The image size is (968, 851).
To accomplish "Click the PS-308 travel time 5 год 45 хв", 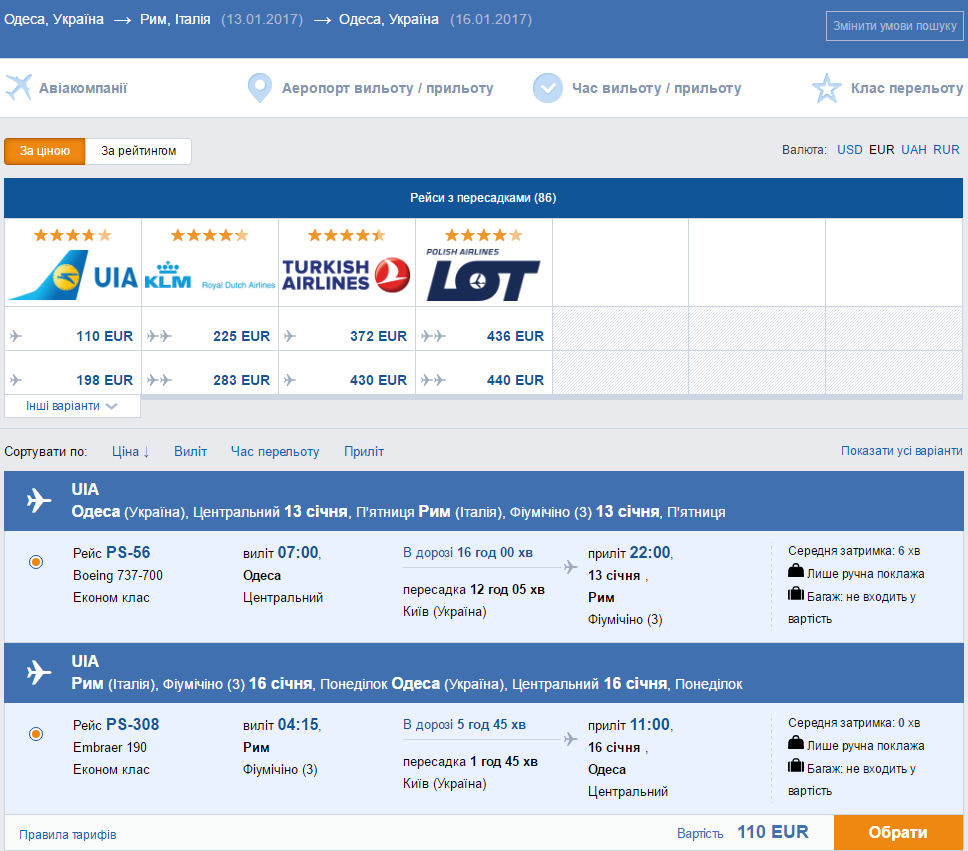I will click(491, 724).
